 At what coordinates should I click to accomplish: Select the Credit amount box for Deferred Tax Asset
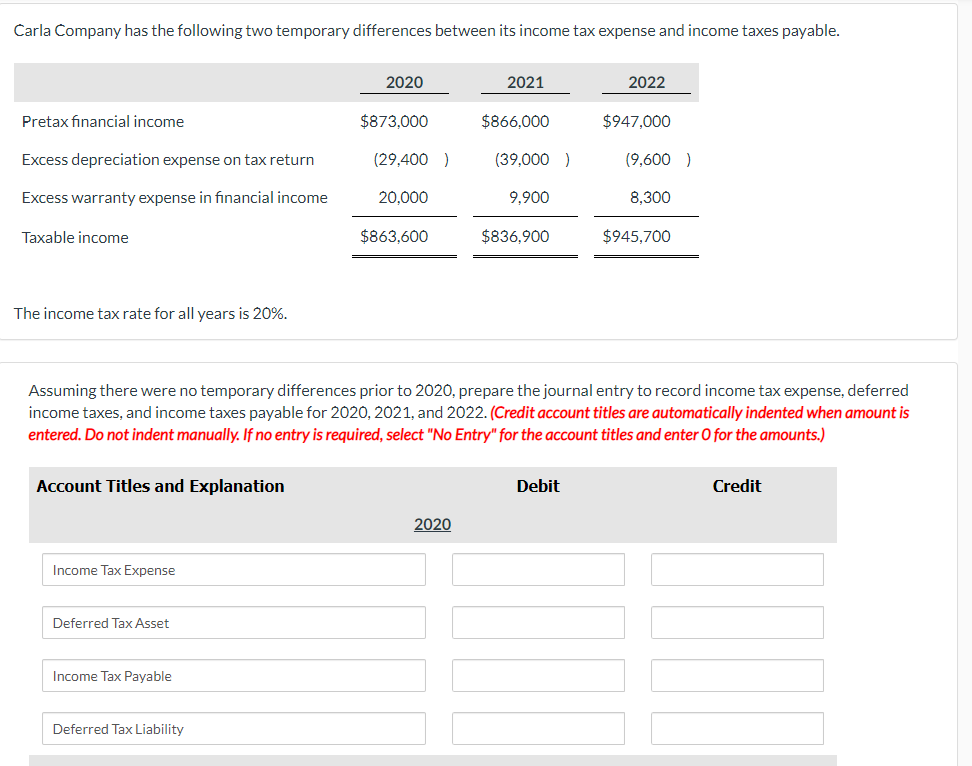pyautogui.click(x=737, y=622)
